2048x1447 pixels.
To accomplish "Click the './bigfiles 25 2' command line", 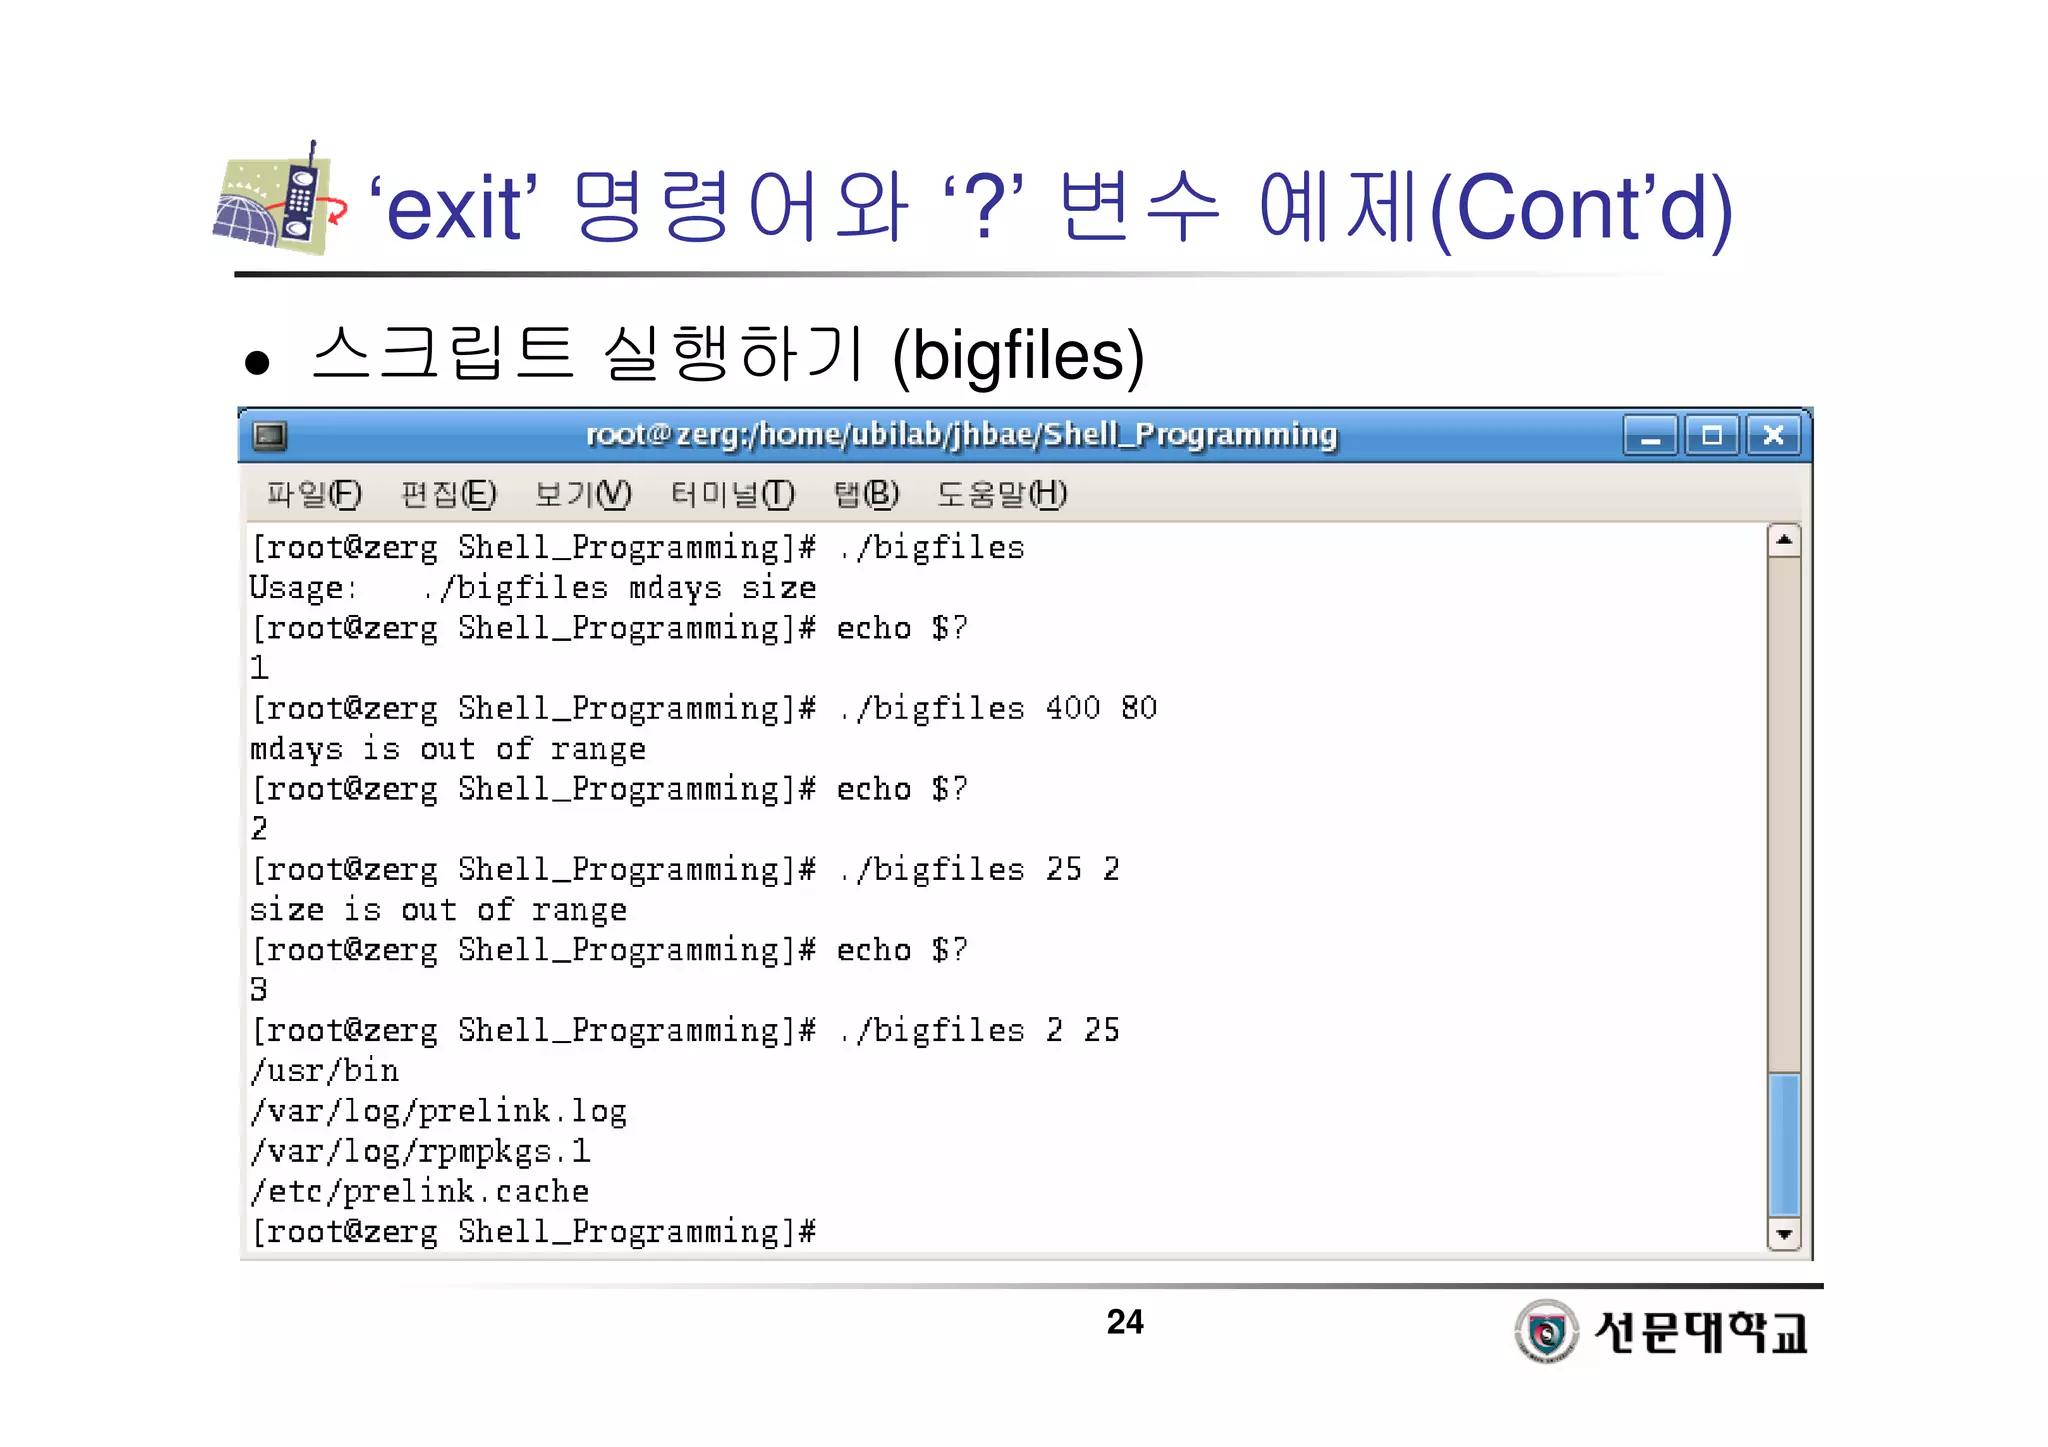I will 685,870.
